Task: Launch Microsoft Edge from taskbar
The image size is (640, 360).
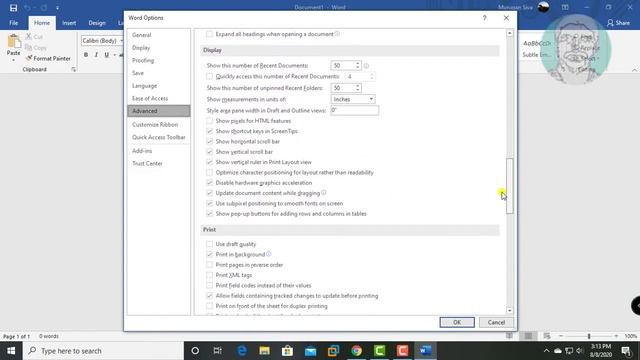Action: point(242,351)
